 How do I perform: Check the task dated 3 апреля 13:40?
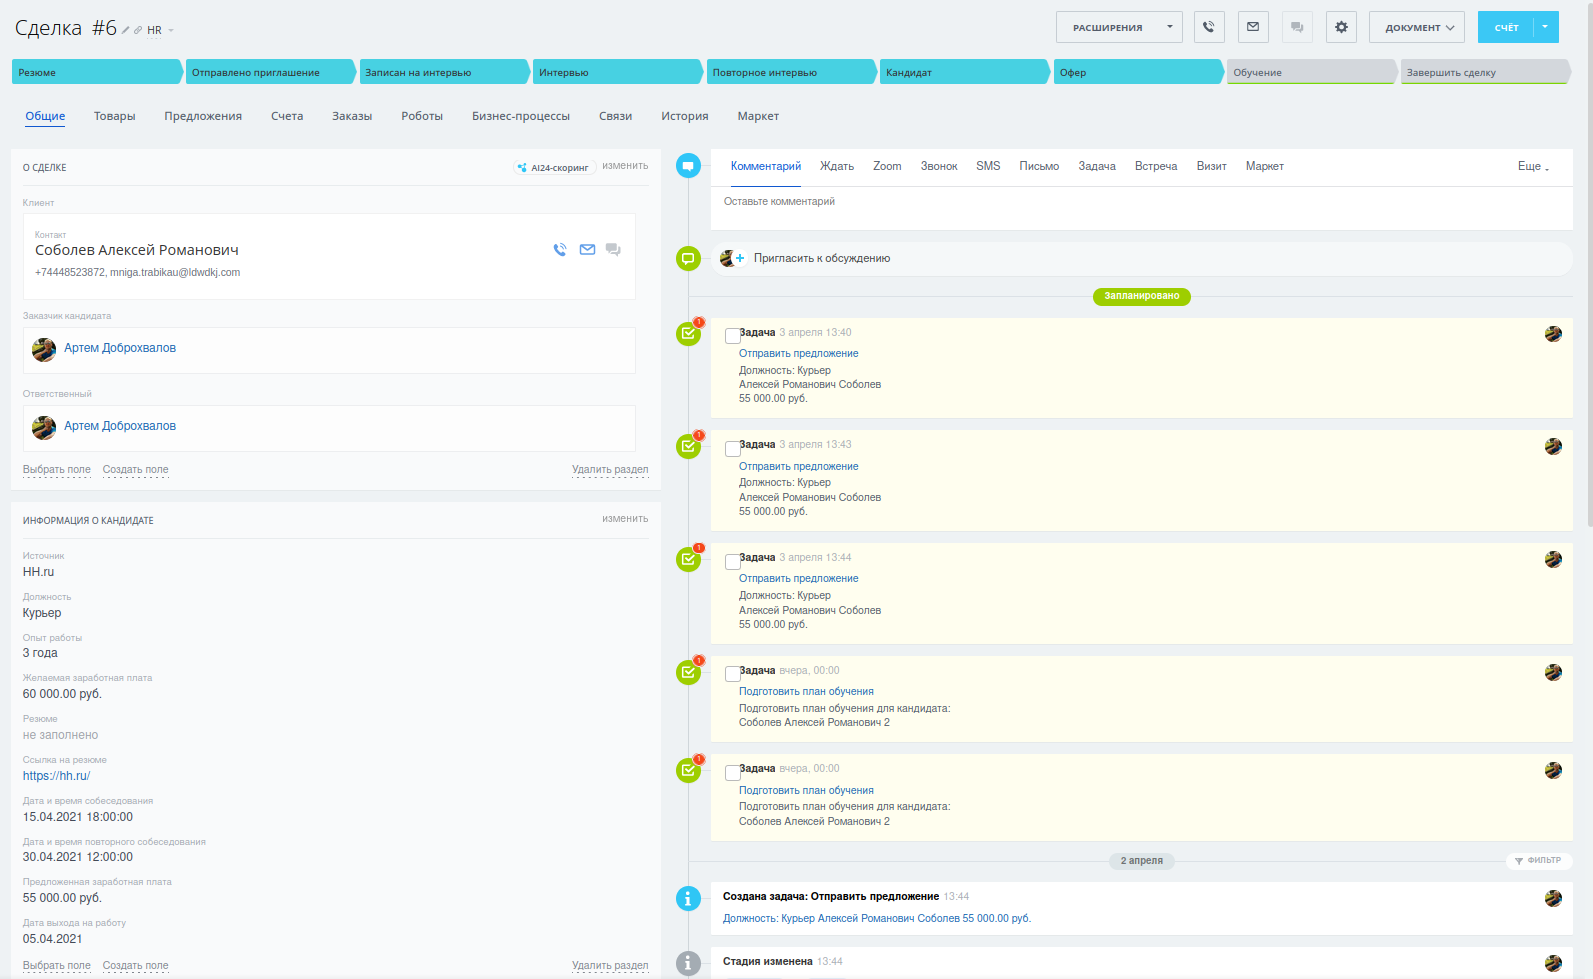tap(732, 336)
